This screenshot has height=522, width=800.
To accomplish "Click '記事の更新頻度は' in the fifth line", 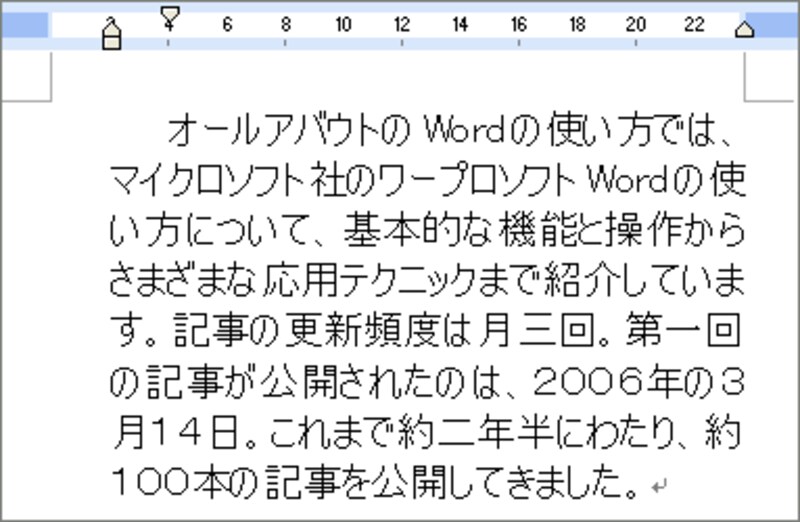I will pyautogui.click(x=322, y=331).
